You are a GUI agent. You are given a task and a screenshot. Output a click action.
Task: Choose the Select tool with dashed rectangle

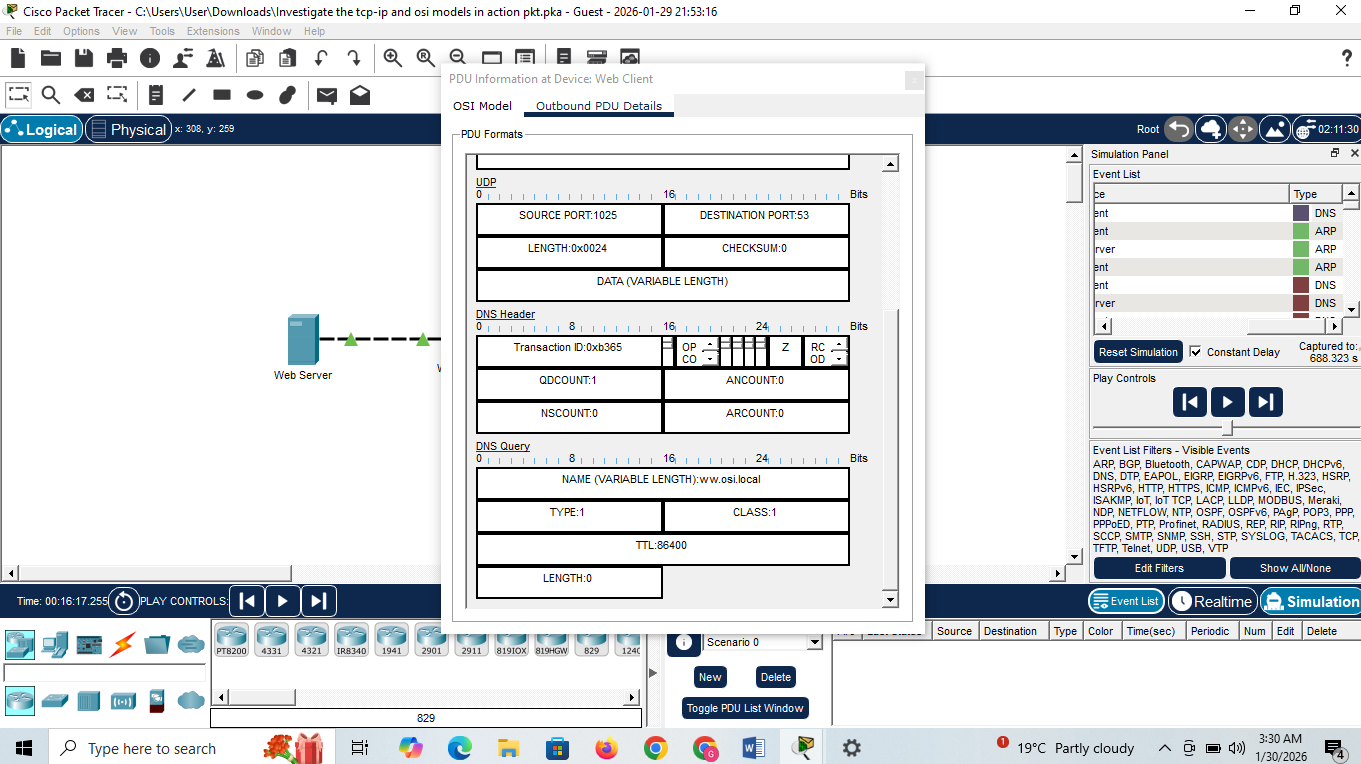coord(18,95)
